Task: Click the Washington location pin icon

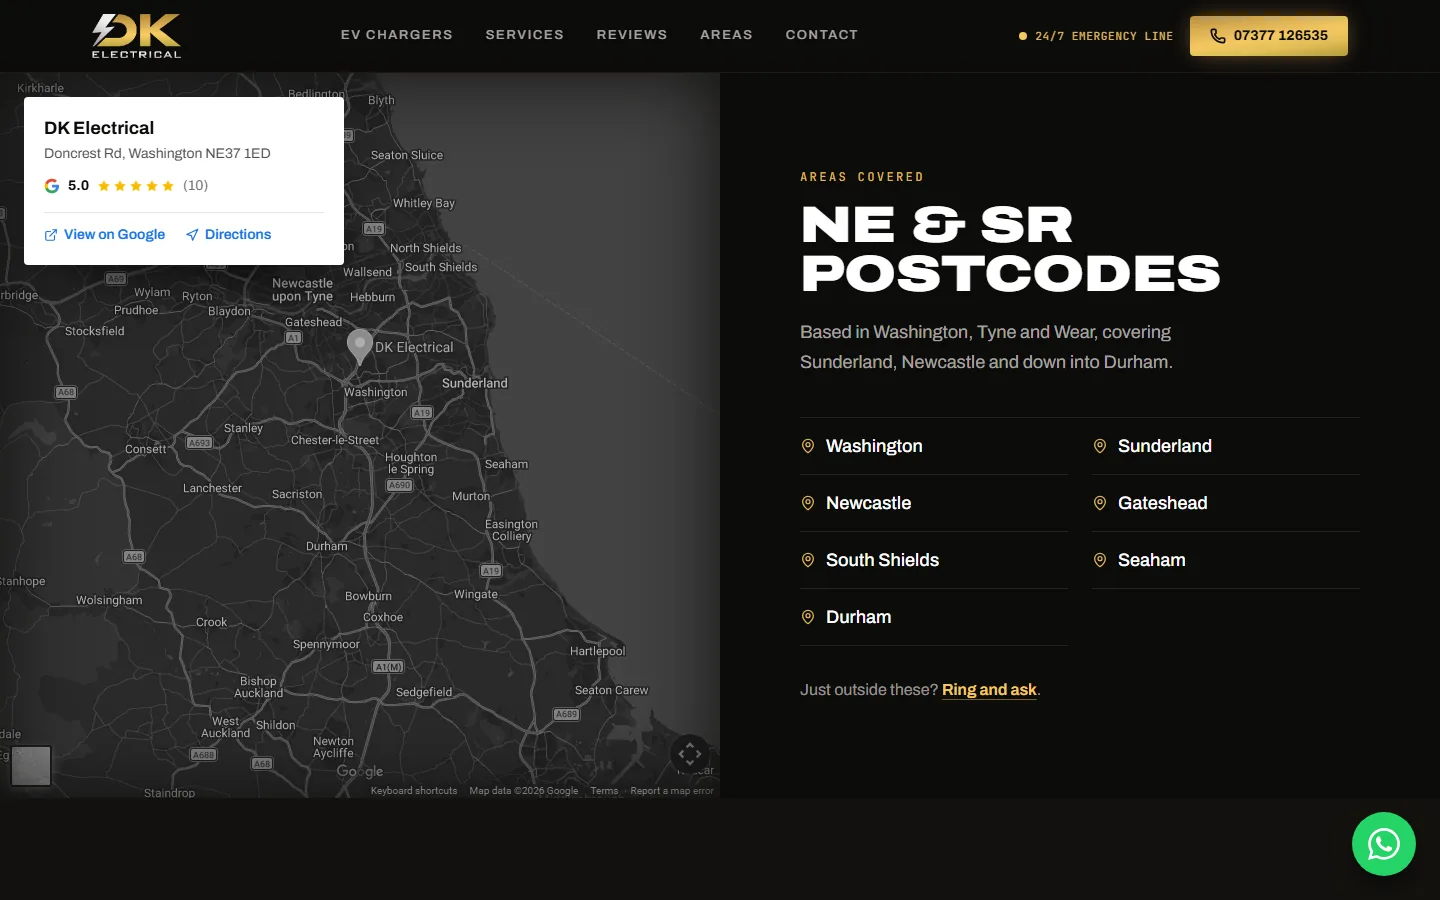Action: pos(808,446)
